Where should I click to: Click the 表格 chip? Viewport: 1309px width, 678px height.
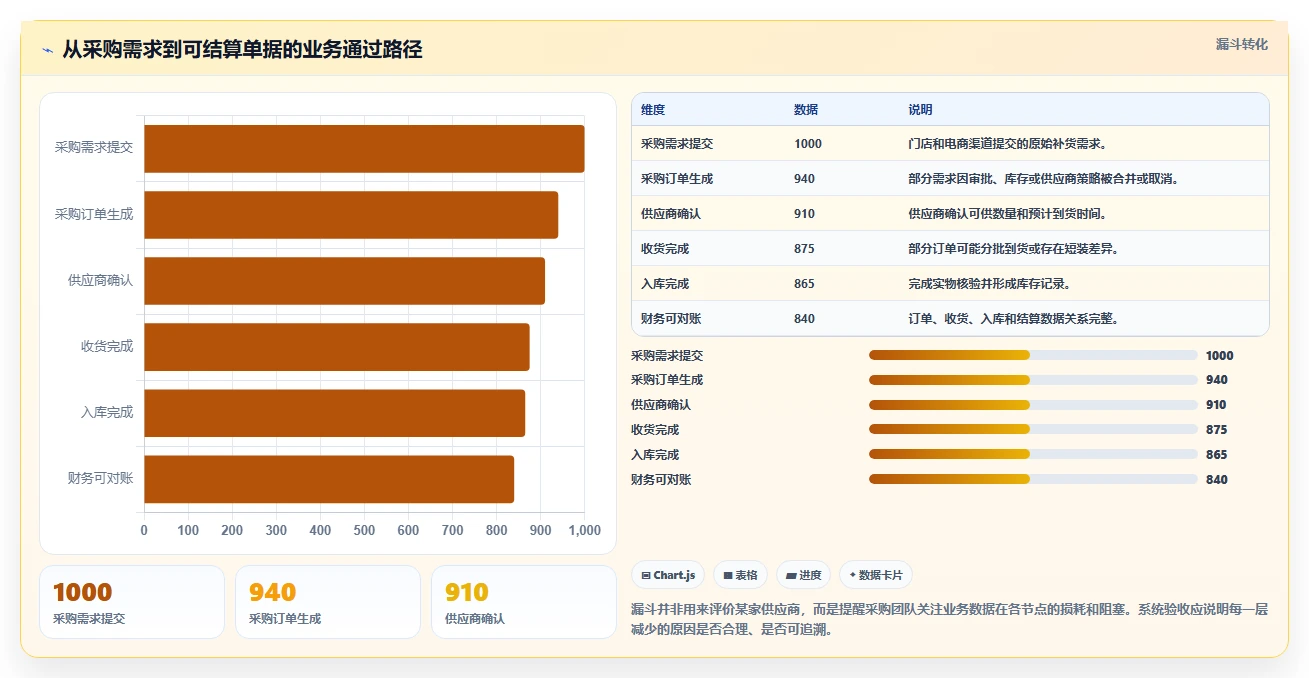[741, 575]
